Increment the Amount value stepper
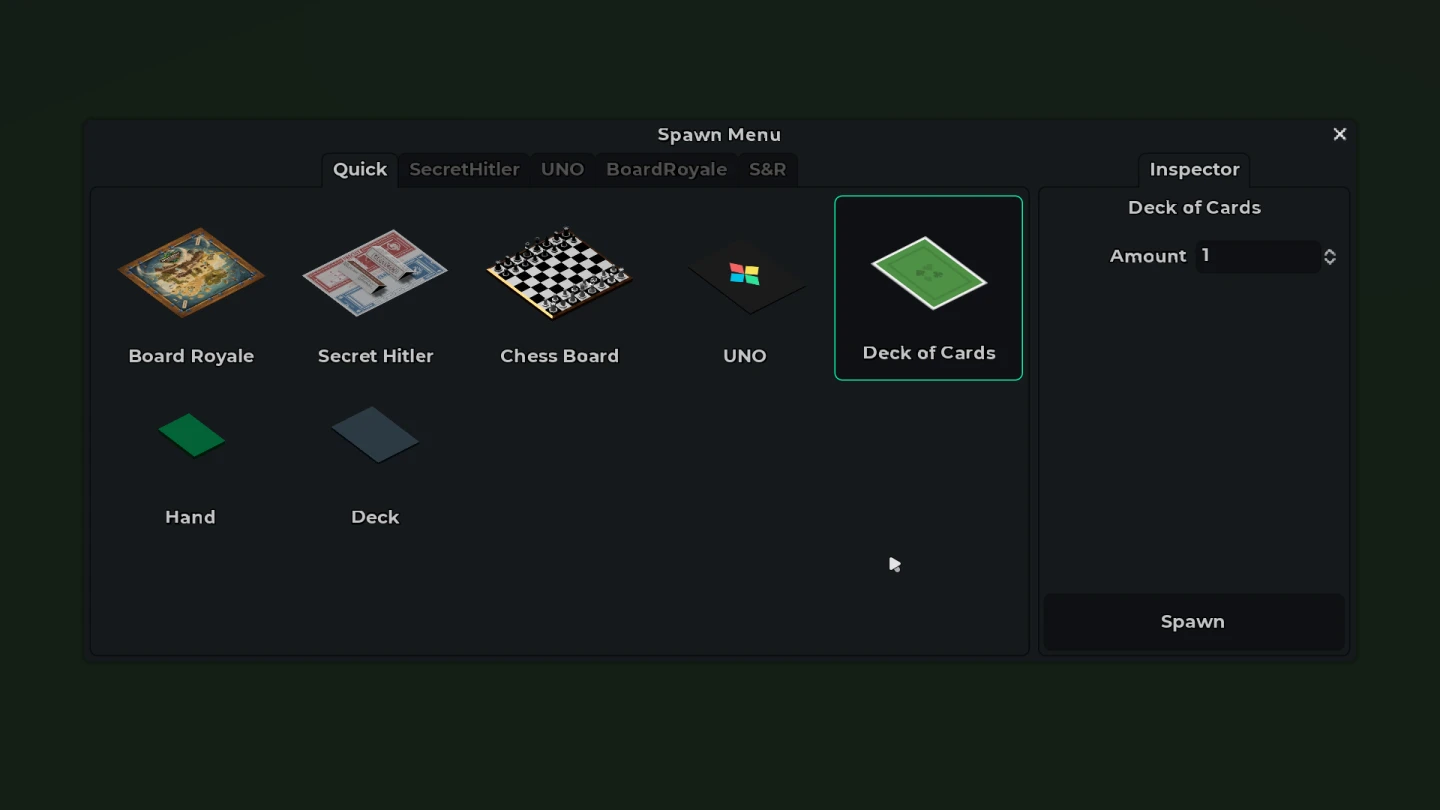Viewport: 1440px width, 810px height. click(1330, 251)
